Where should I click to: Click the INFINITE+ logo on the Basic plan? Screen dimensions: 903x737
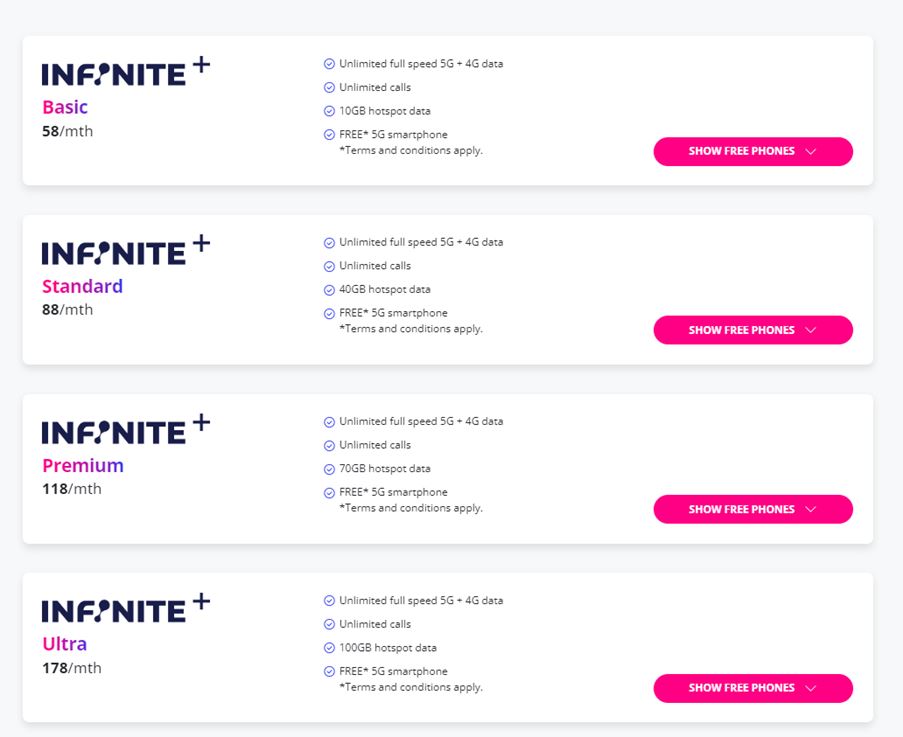pos(123,72)
